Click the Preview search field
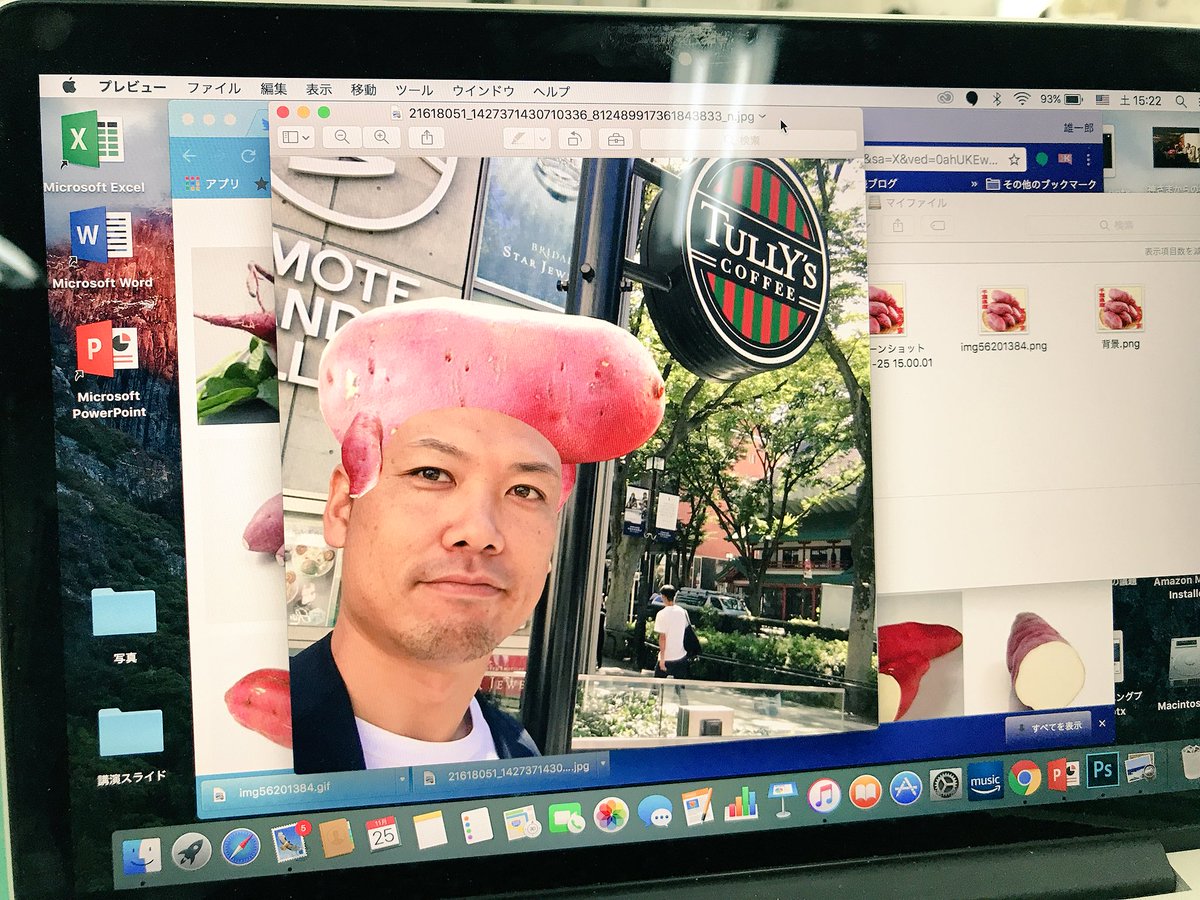This screenshot has width=1200, height=900. tap(748, 141)
